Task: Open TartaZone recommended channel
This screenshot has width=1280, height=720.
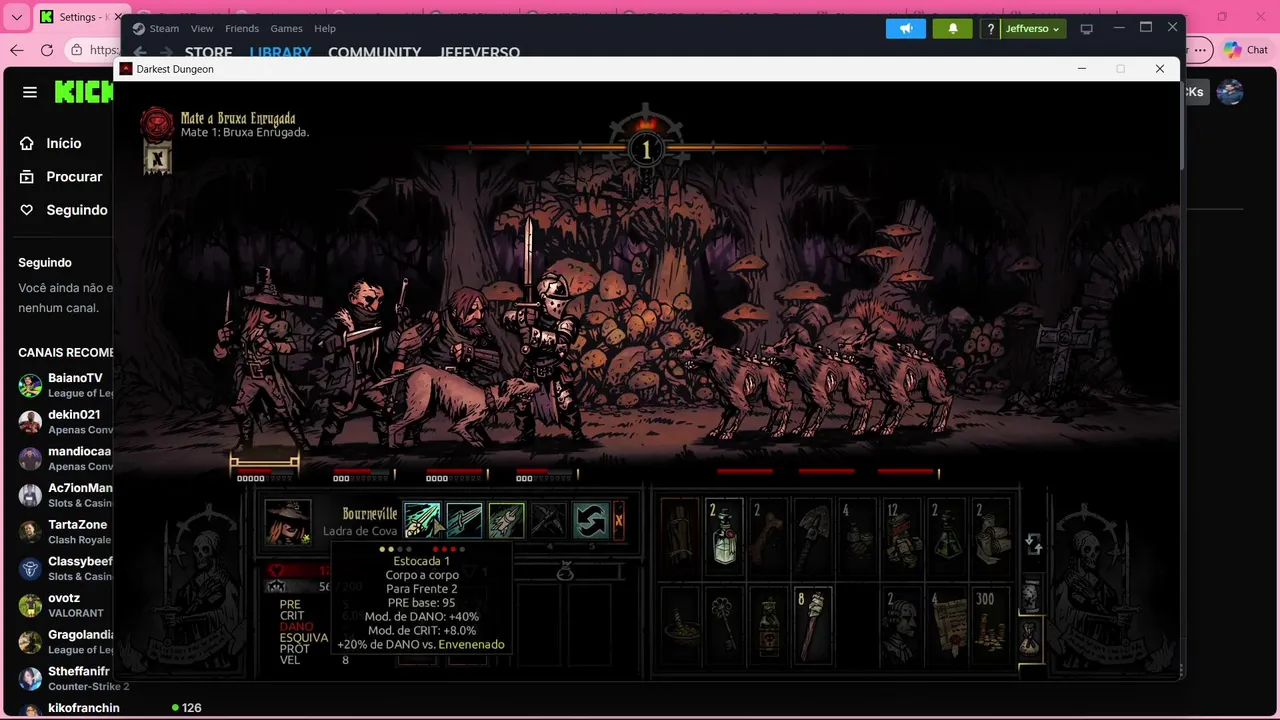Action: (x=65, y=531)
